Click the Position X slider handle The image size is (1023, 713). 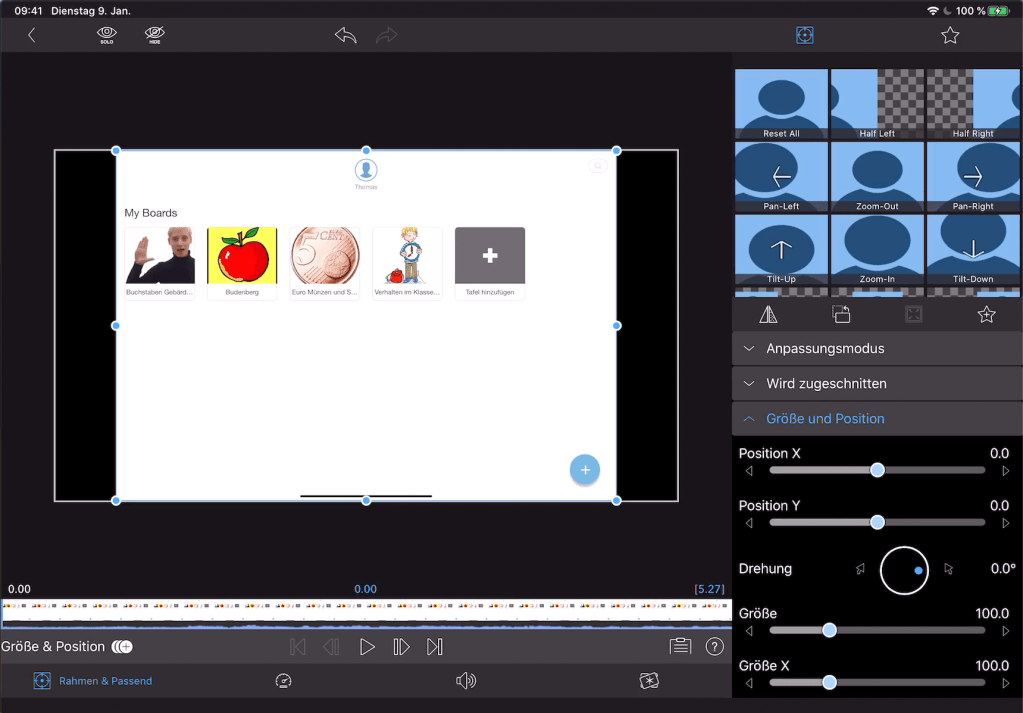[x=877, y=470]
